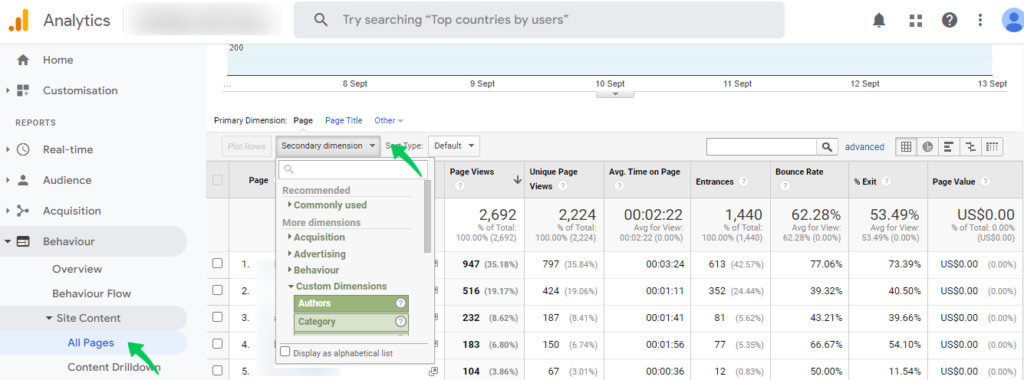1024x380 pixels.
Task: Open All Pages report
Action: [91, 343]
